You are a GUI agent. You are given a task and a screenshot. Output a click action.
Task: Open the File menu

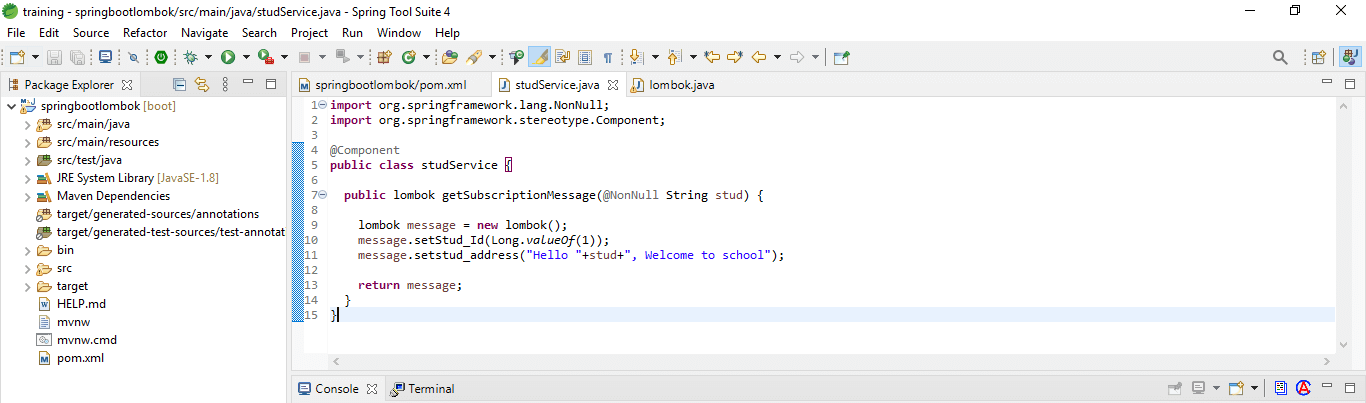(x=16, y=33)
